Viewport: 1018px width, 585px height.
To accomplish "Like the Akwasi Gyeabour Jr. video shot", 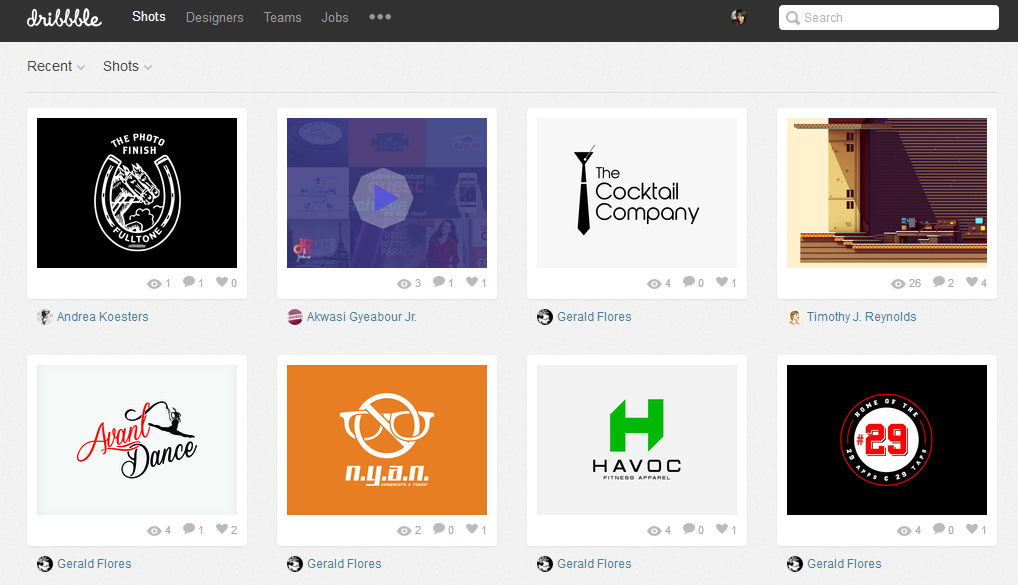I will pyautogui.click(x=472, y=282).
